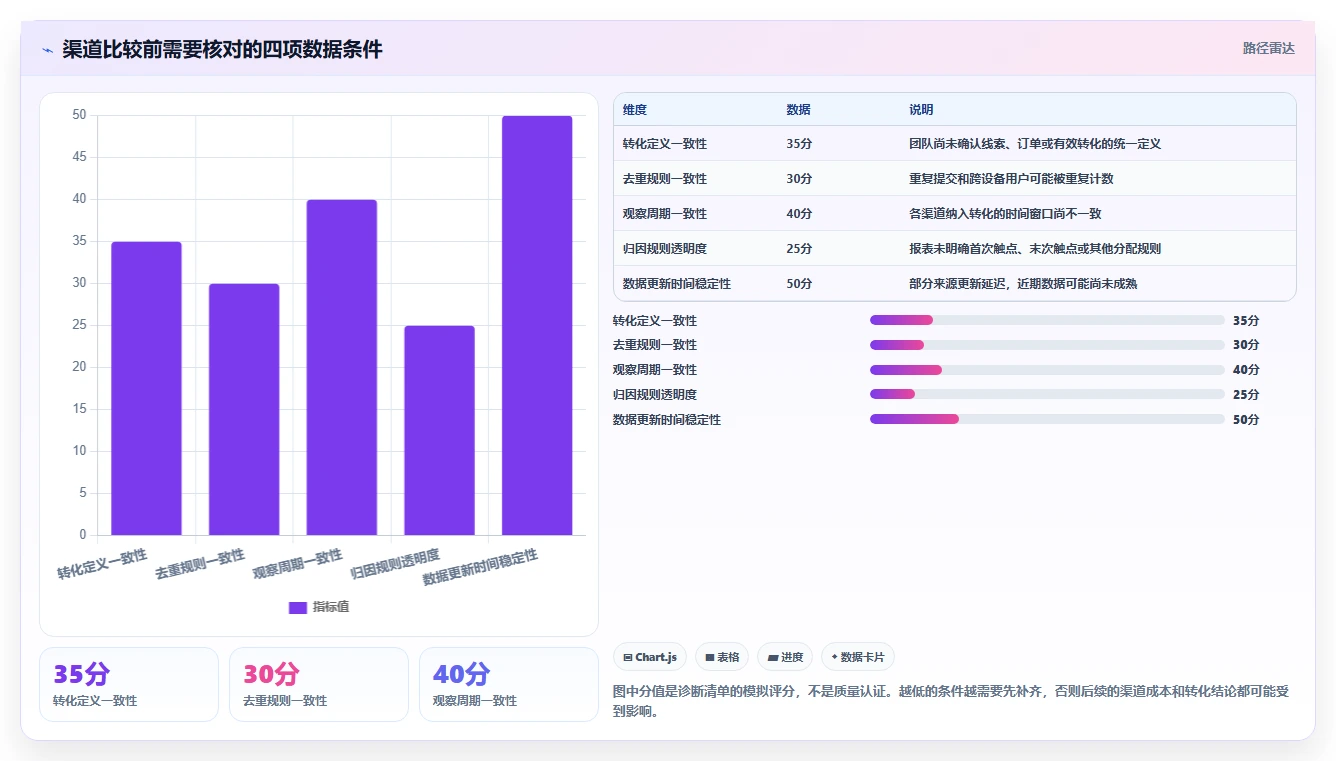Click the title 渠道比较前需要核对的四项数据条件
The height and width of the screenshot is (761, 1336).
222,50
